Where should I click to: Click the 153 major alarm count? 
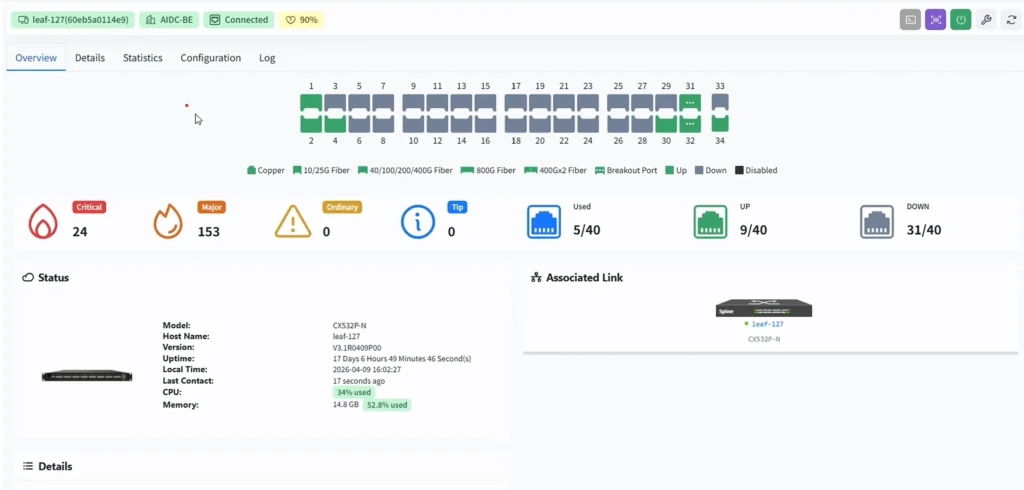209,232
